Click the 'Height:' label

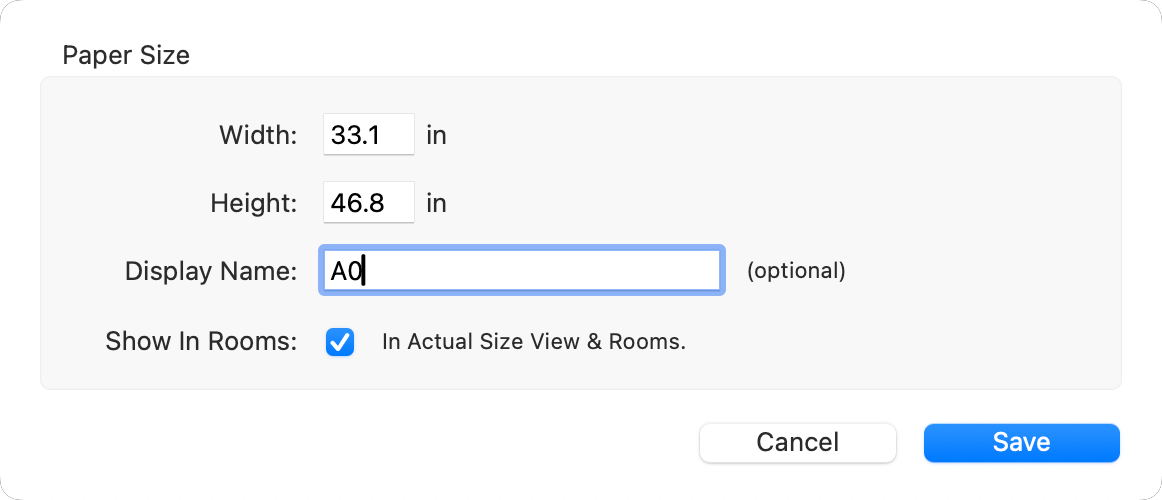[x=254, y=204]
